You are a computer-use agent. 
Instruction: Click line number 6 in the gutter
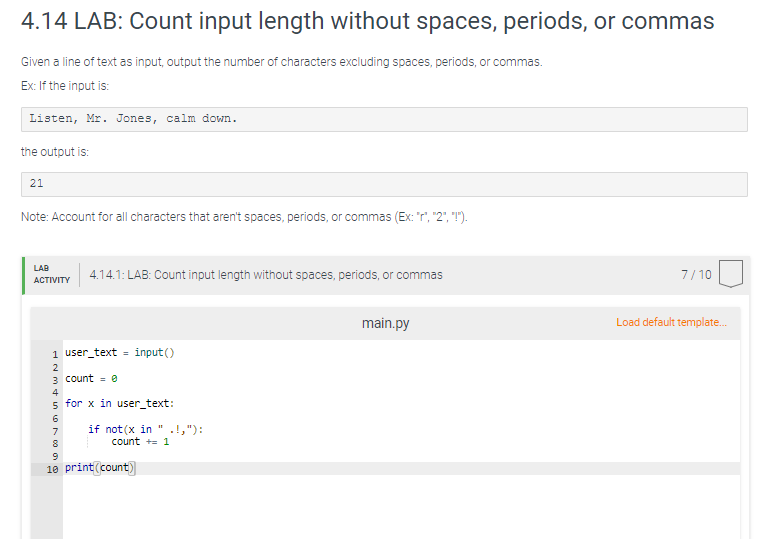[55, 418]
